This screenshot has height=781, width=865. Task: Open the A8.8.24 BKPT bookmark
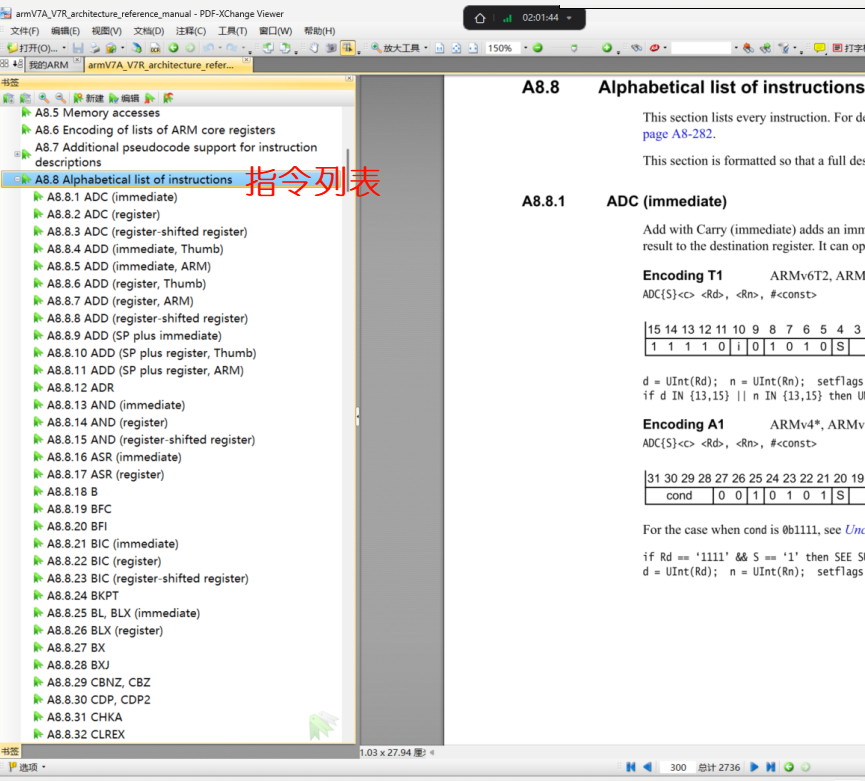83,596
